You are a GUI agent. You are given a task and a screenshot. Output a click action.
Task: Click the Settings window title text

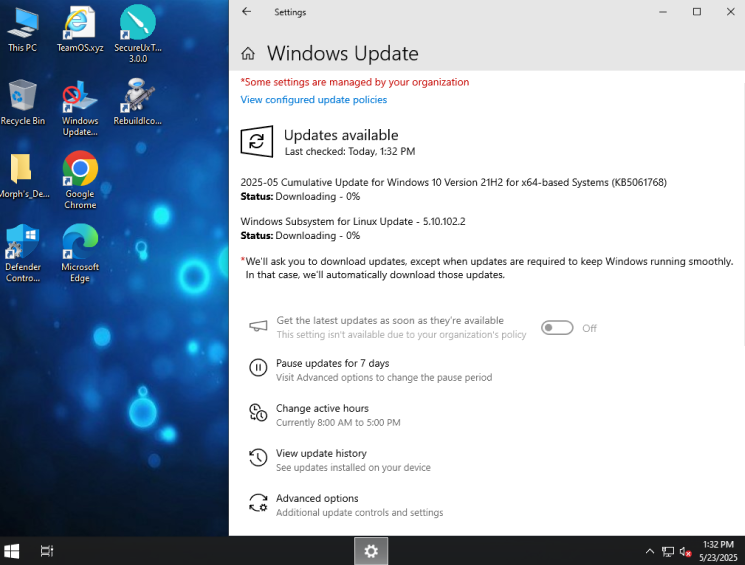290,12
